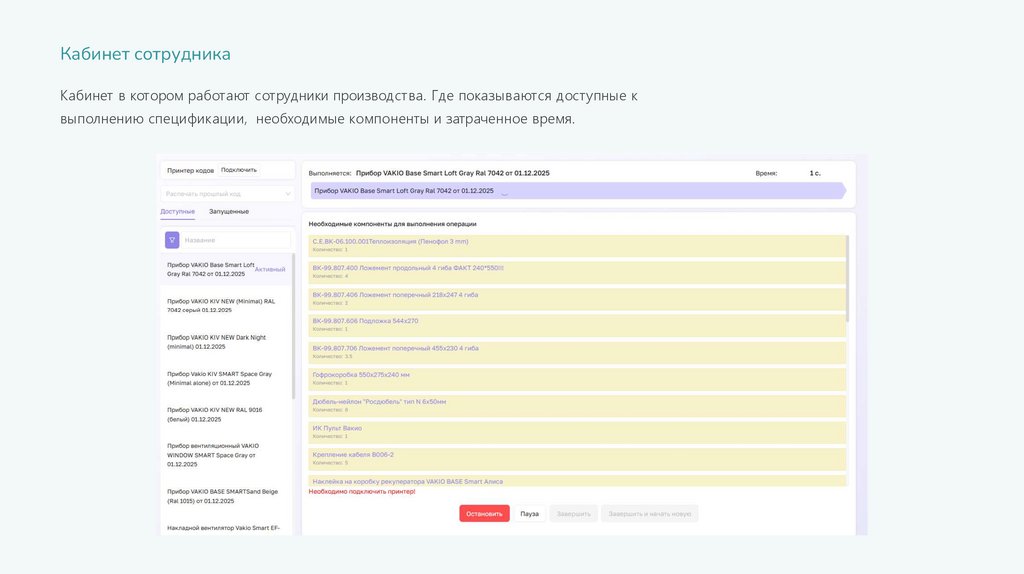This screenshot has height=574, width=1024.
Task: Focus the Название search field
Action: (236, 240)
